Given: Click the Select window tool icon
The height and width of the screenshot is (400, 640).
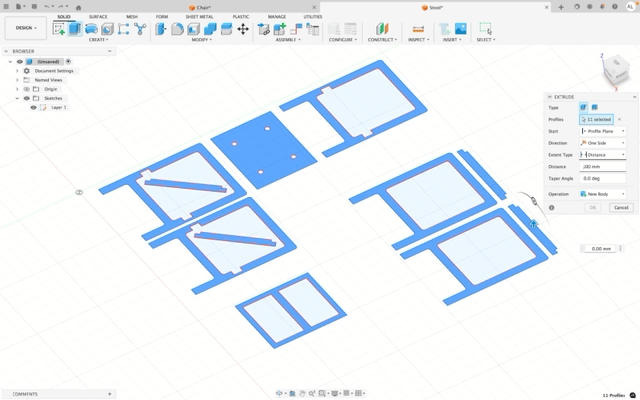Looking at the screenshot, I should click(485, 29).
